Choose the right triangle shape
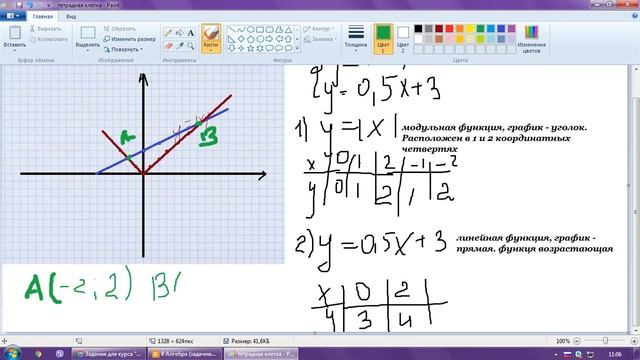The width and height of the screenshot is (640, 360). coord(231,39)
